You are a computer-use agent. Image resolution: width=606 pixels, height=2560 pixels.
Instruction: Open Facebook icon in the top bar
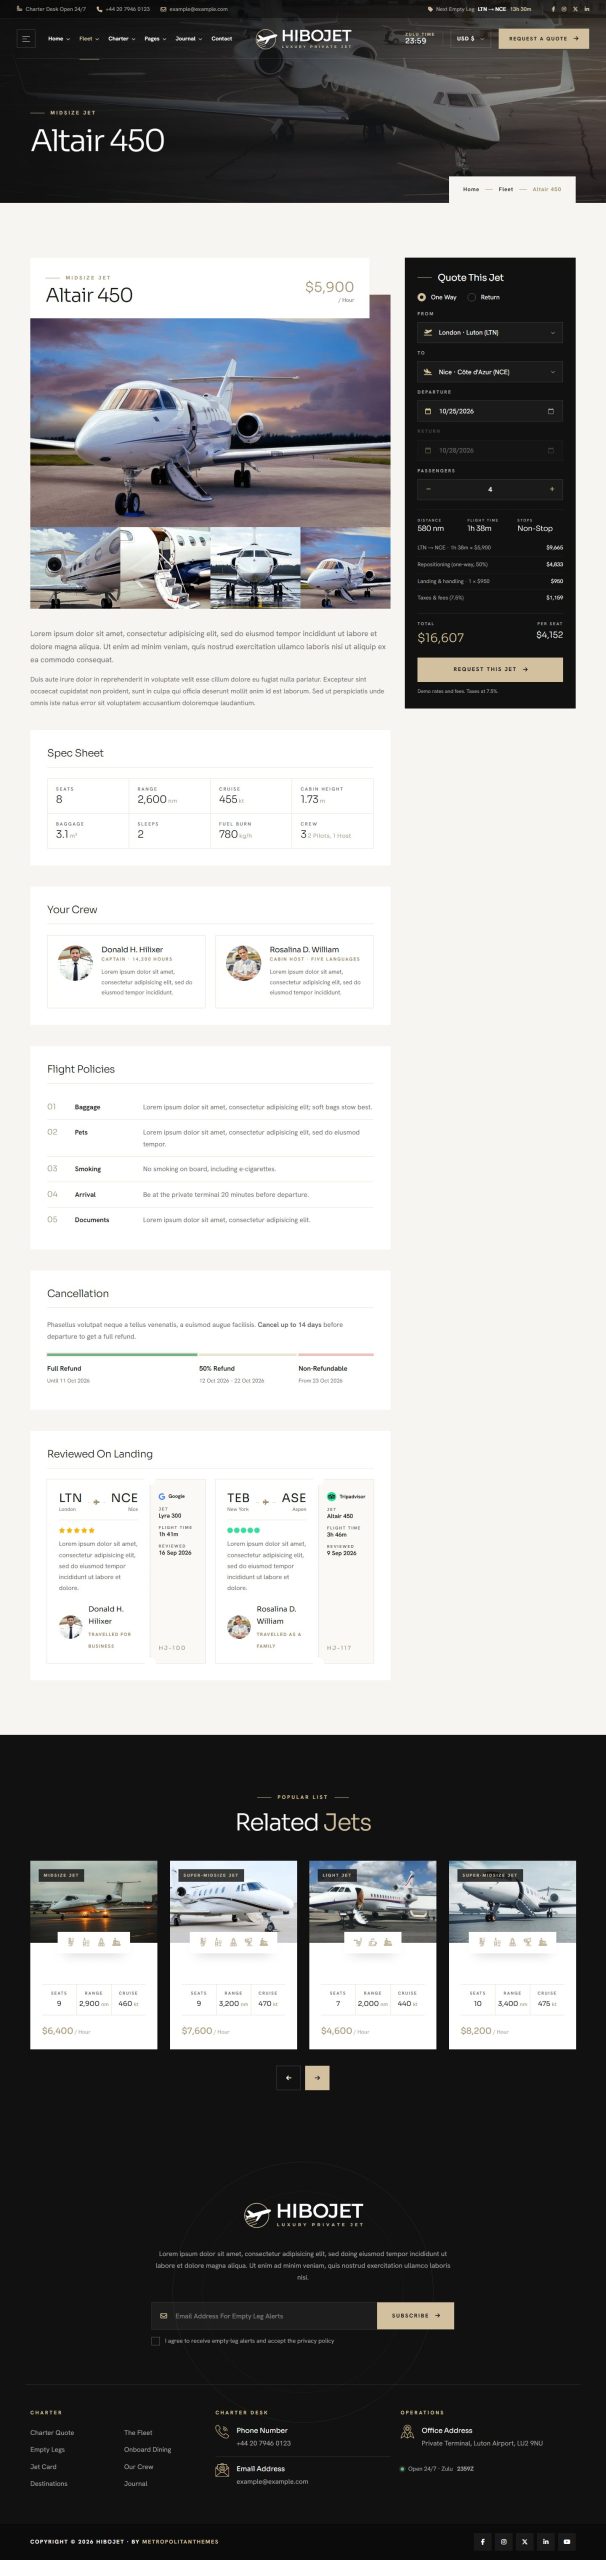coord(552,9)
